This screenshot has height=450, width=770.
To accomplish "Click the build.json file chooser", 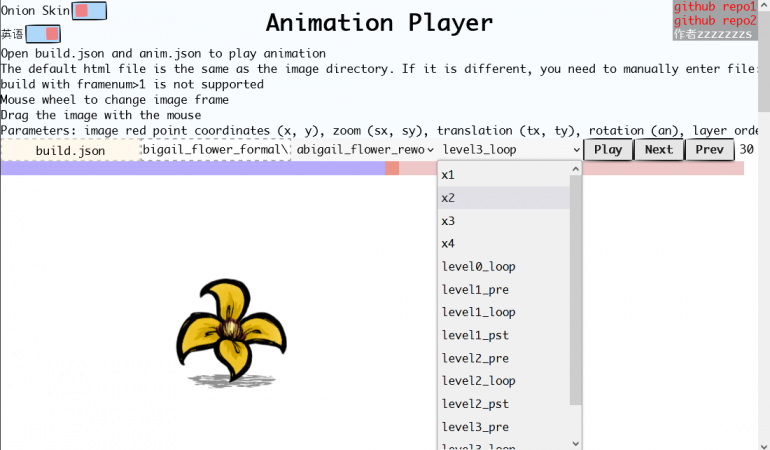I will (71, 150).
